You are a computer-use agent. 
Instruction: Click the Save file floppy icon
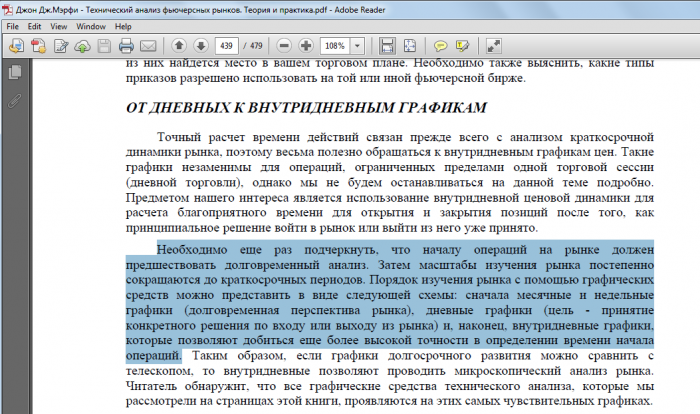tap(104, 46)
